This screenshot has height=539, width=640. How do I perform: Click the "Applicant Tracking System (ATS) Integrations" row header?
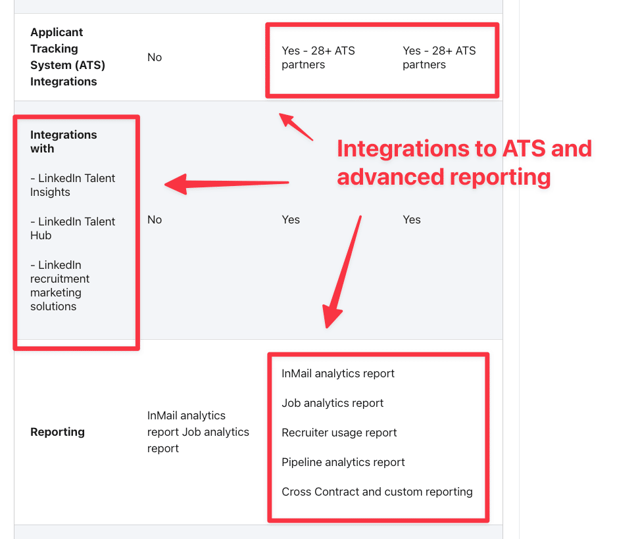(67, 57)
